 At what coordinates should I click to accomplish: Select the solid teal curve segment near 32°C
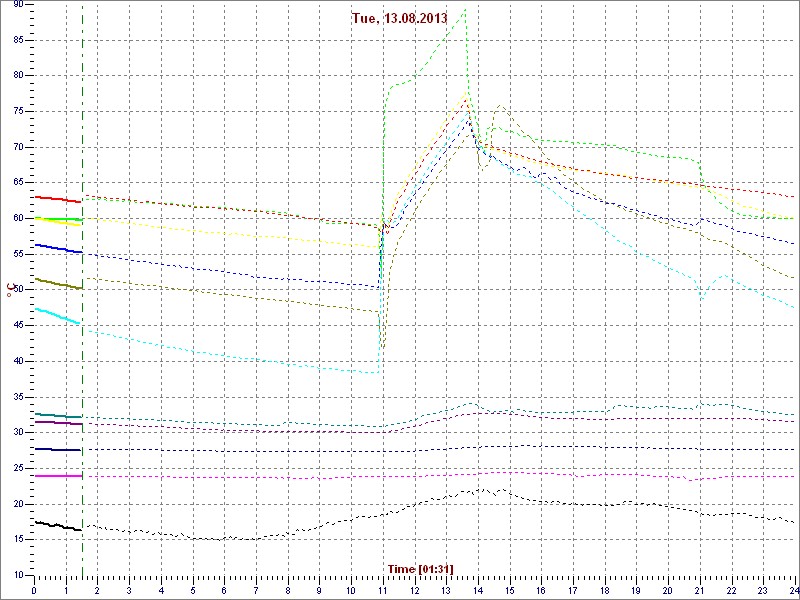point(58,415)
